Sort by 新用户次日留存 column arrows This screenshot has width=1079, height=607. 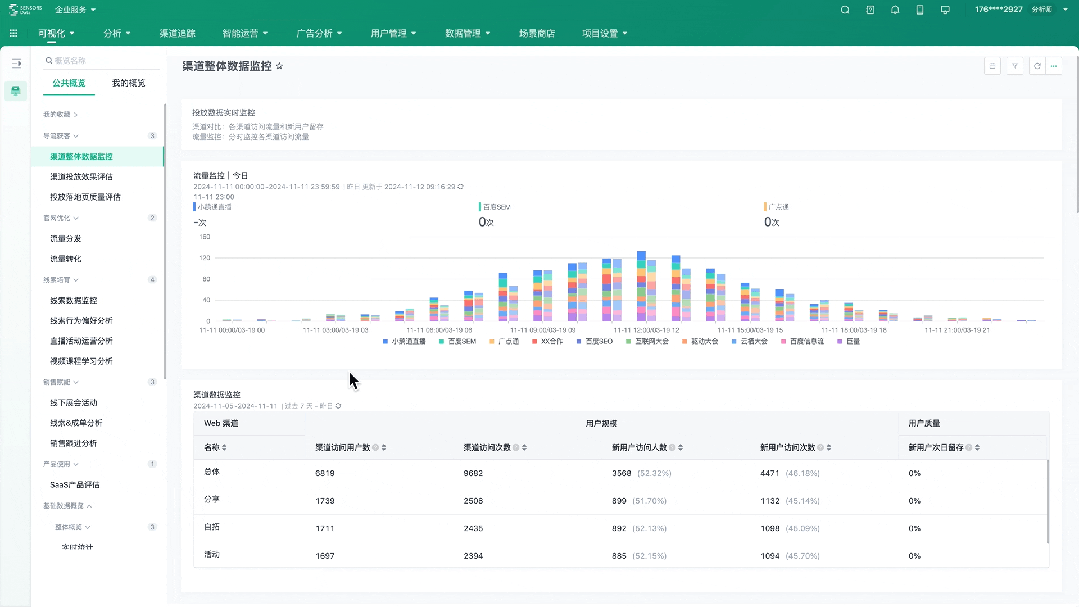pyautogui.click(x=977, y=447)
